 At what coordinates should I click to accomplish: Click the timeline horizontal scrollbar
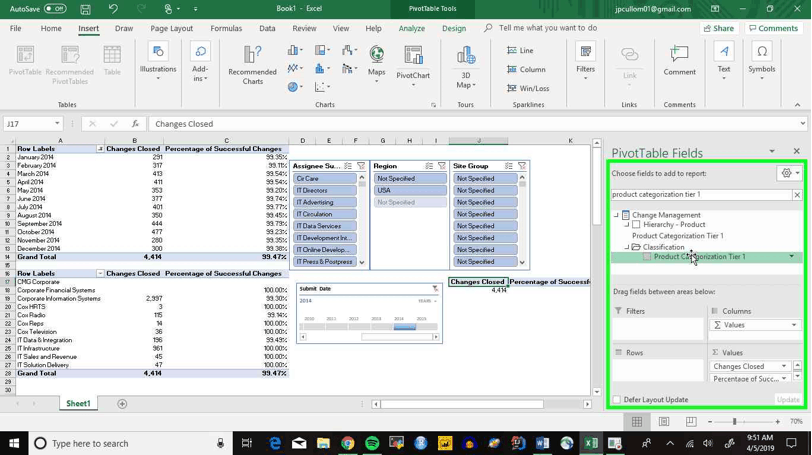click(x=397, y=337)
